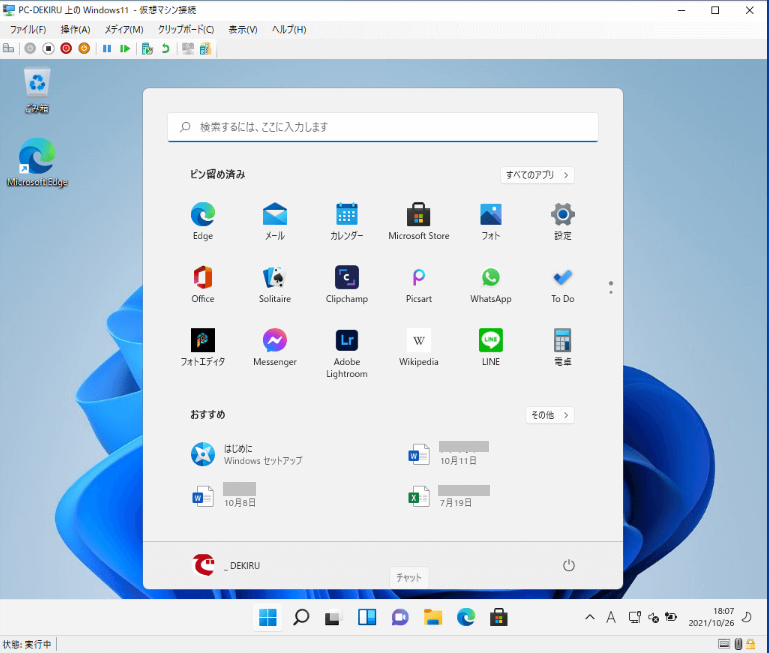Click the green Reset/Resume toolbar button

[125, 48]
